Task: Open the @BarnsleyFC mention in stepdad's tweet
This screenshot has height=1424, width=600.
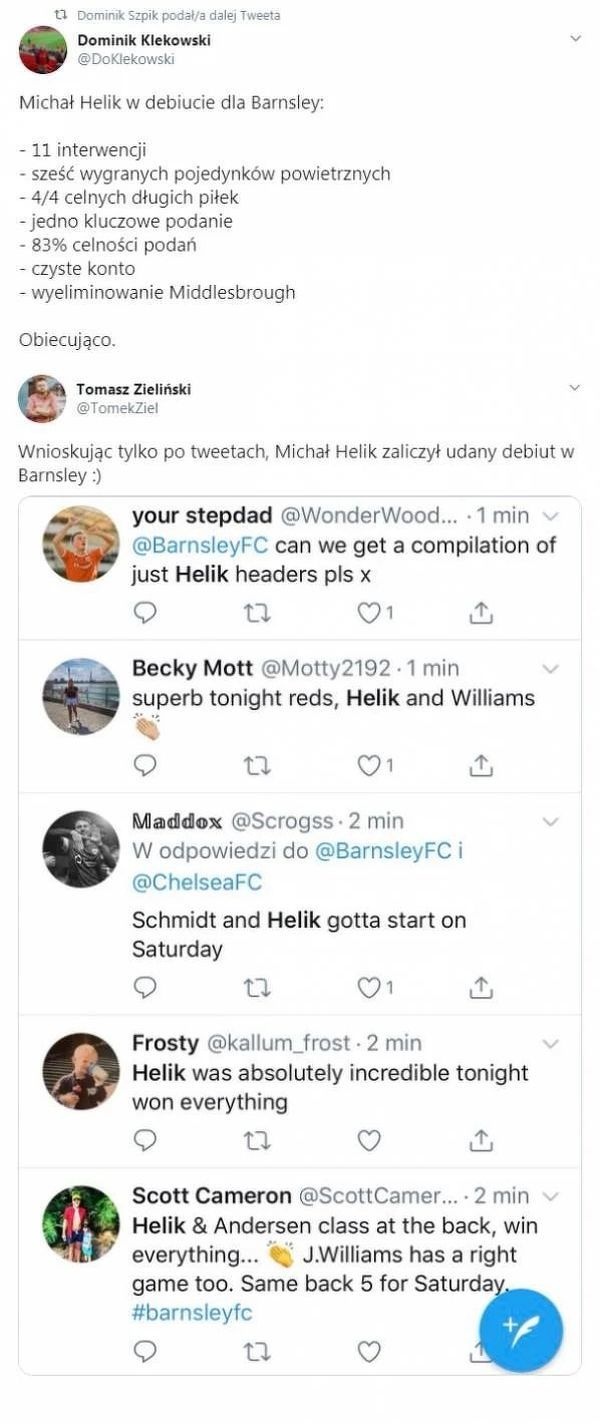Action: [x=200, y=546]
